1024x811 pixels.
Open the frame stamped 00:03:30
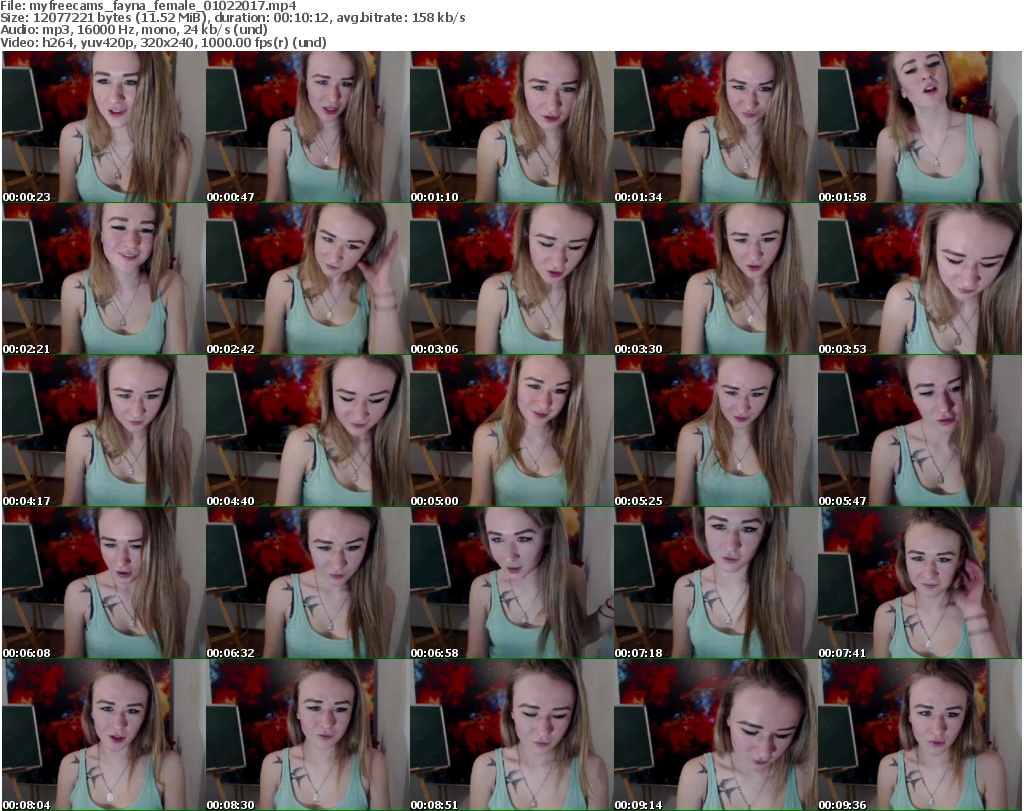[716, 279]
